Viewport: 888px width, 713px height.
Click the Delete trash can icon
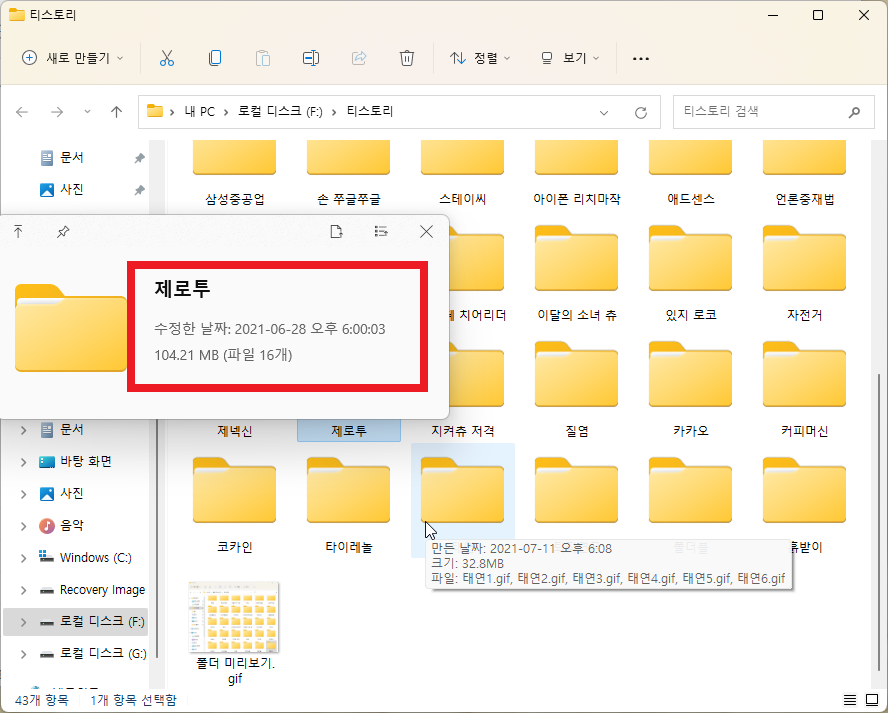pyautogui.click(x=407, y=58)
